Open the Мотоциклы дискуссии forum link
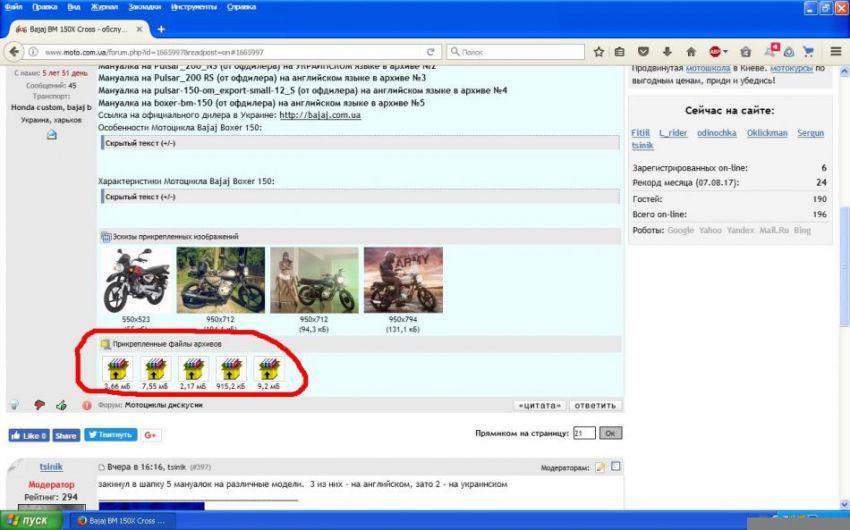 [x=164, y=405]
